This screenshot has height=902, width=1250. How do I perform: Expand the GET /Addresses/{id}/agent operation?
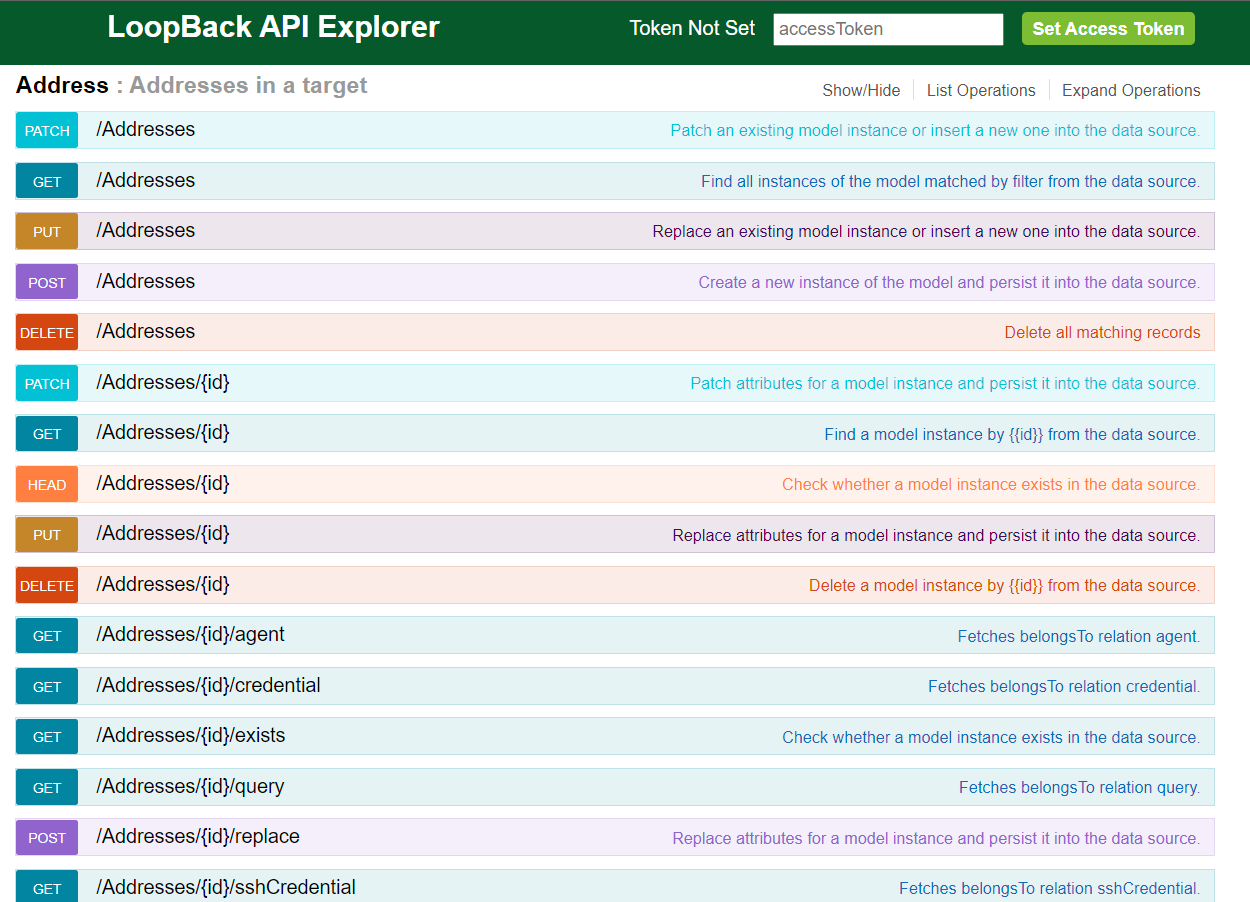[x=190, y=635]
